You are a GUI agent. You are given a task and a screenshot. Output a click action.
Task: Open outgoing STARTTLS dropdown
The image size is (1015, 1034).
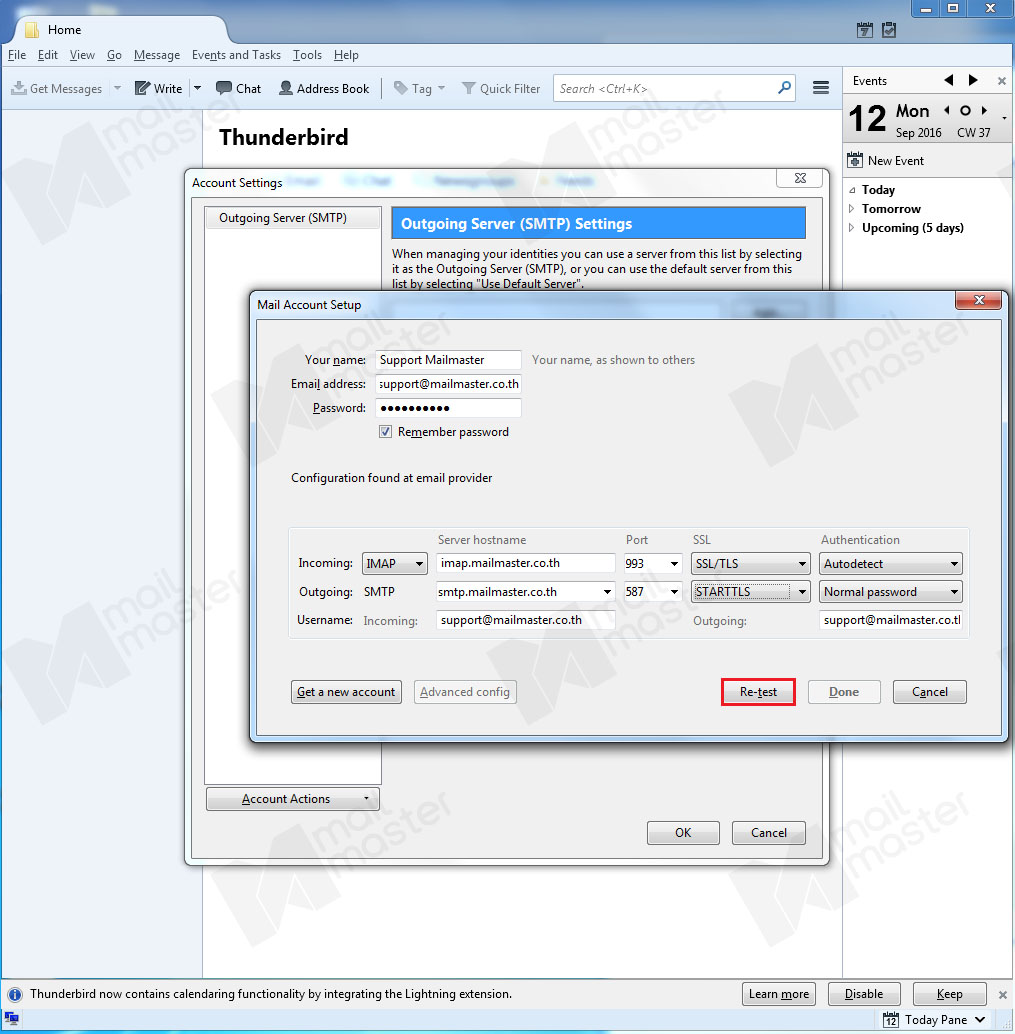pyautogui.click(x=751, y=592)
